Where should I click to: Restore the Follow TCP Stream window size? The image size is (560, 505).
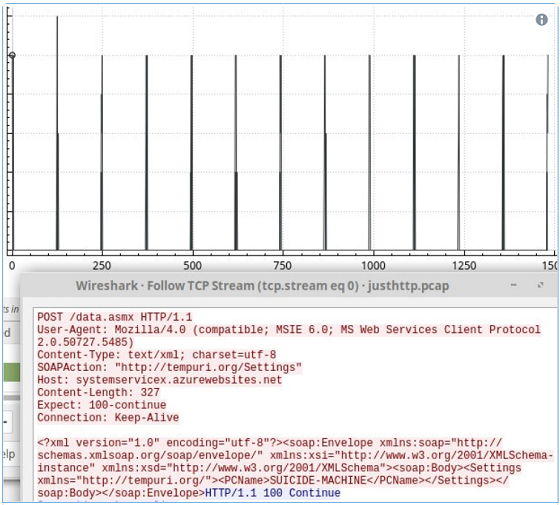[540, 285]
